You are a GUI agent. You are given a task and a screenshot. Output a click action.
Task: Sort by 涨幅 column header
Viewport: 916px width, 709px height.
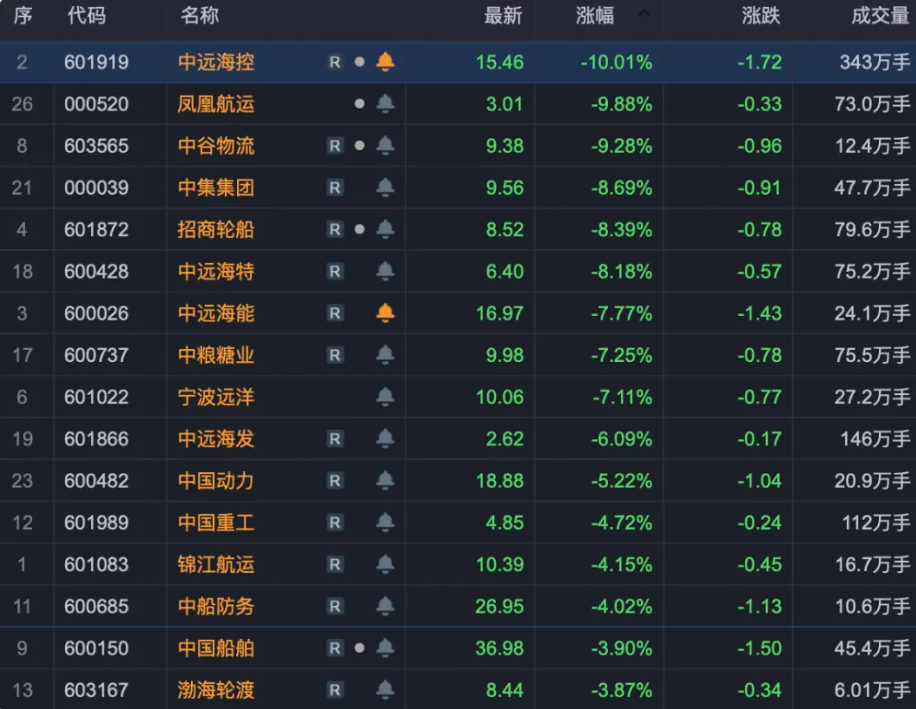click(595, 15)
